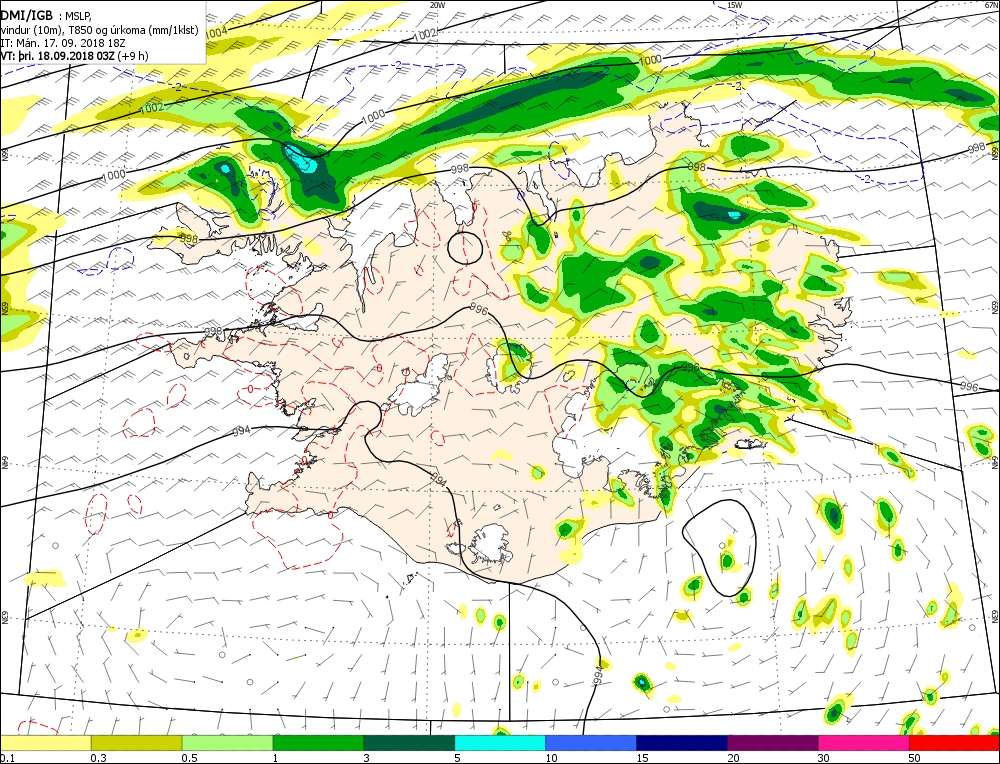Click the '0.3' legend value
Viewport: 1000px width, 764px height.
point(99,758)
